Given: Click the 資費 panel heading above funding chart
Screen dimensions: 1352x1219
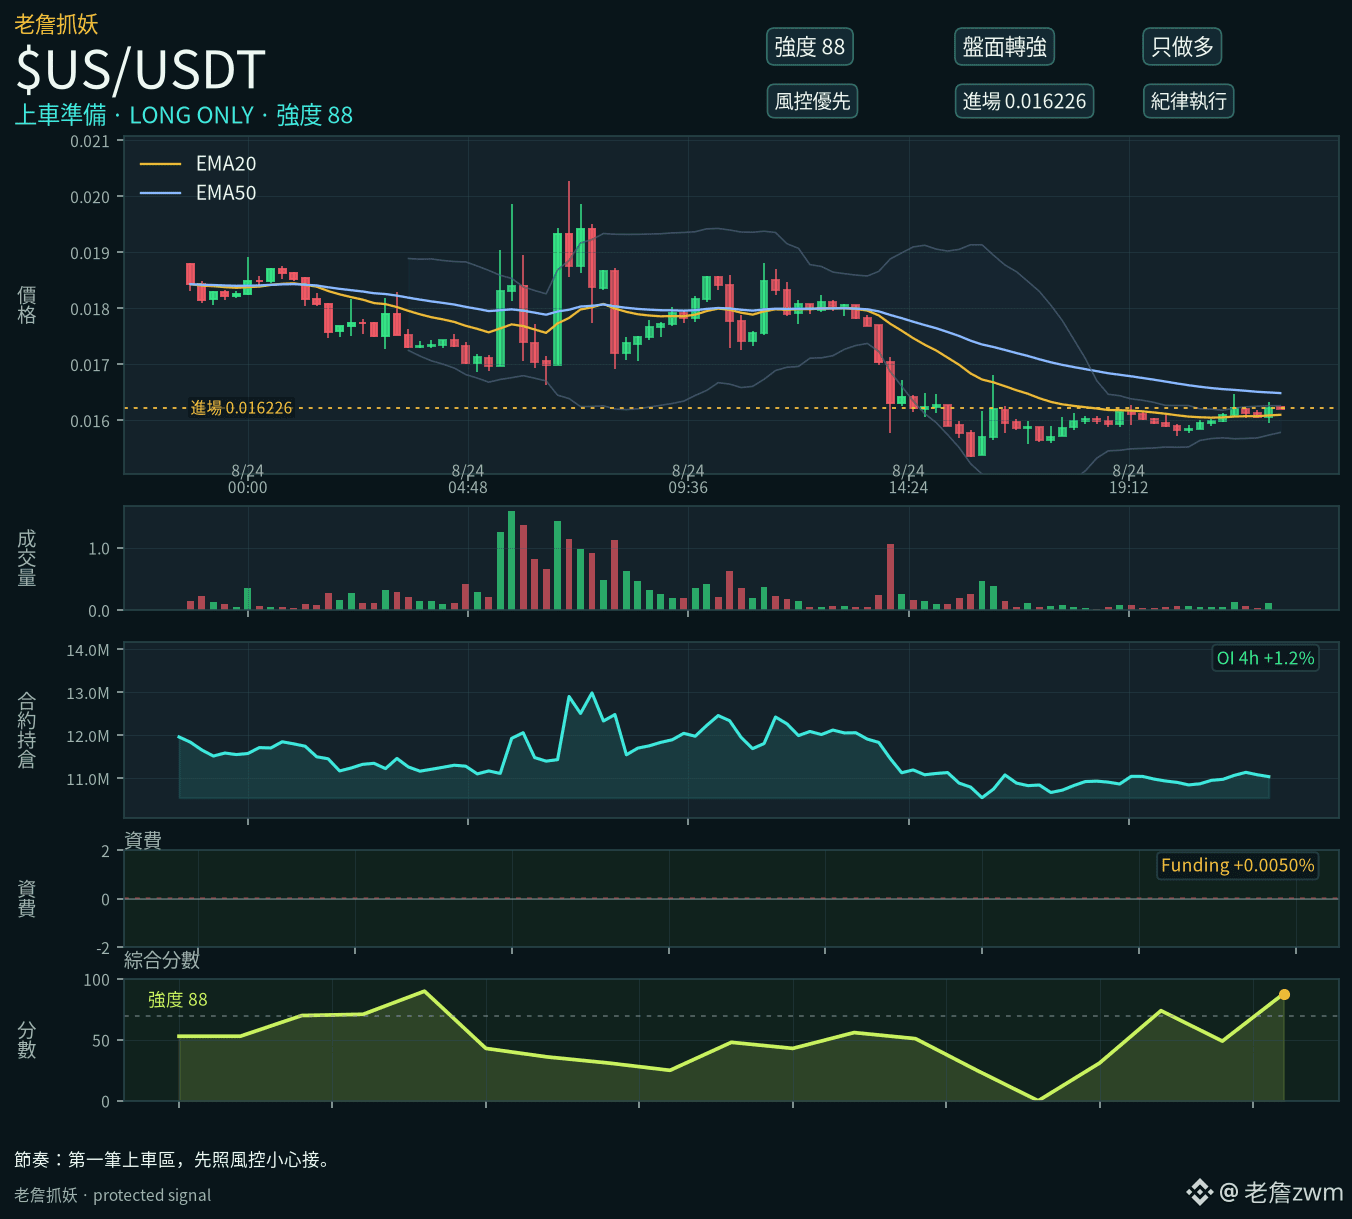Looking at the screenshot, I should [143, 840].
